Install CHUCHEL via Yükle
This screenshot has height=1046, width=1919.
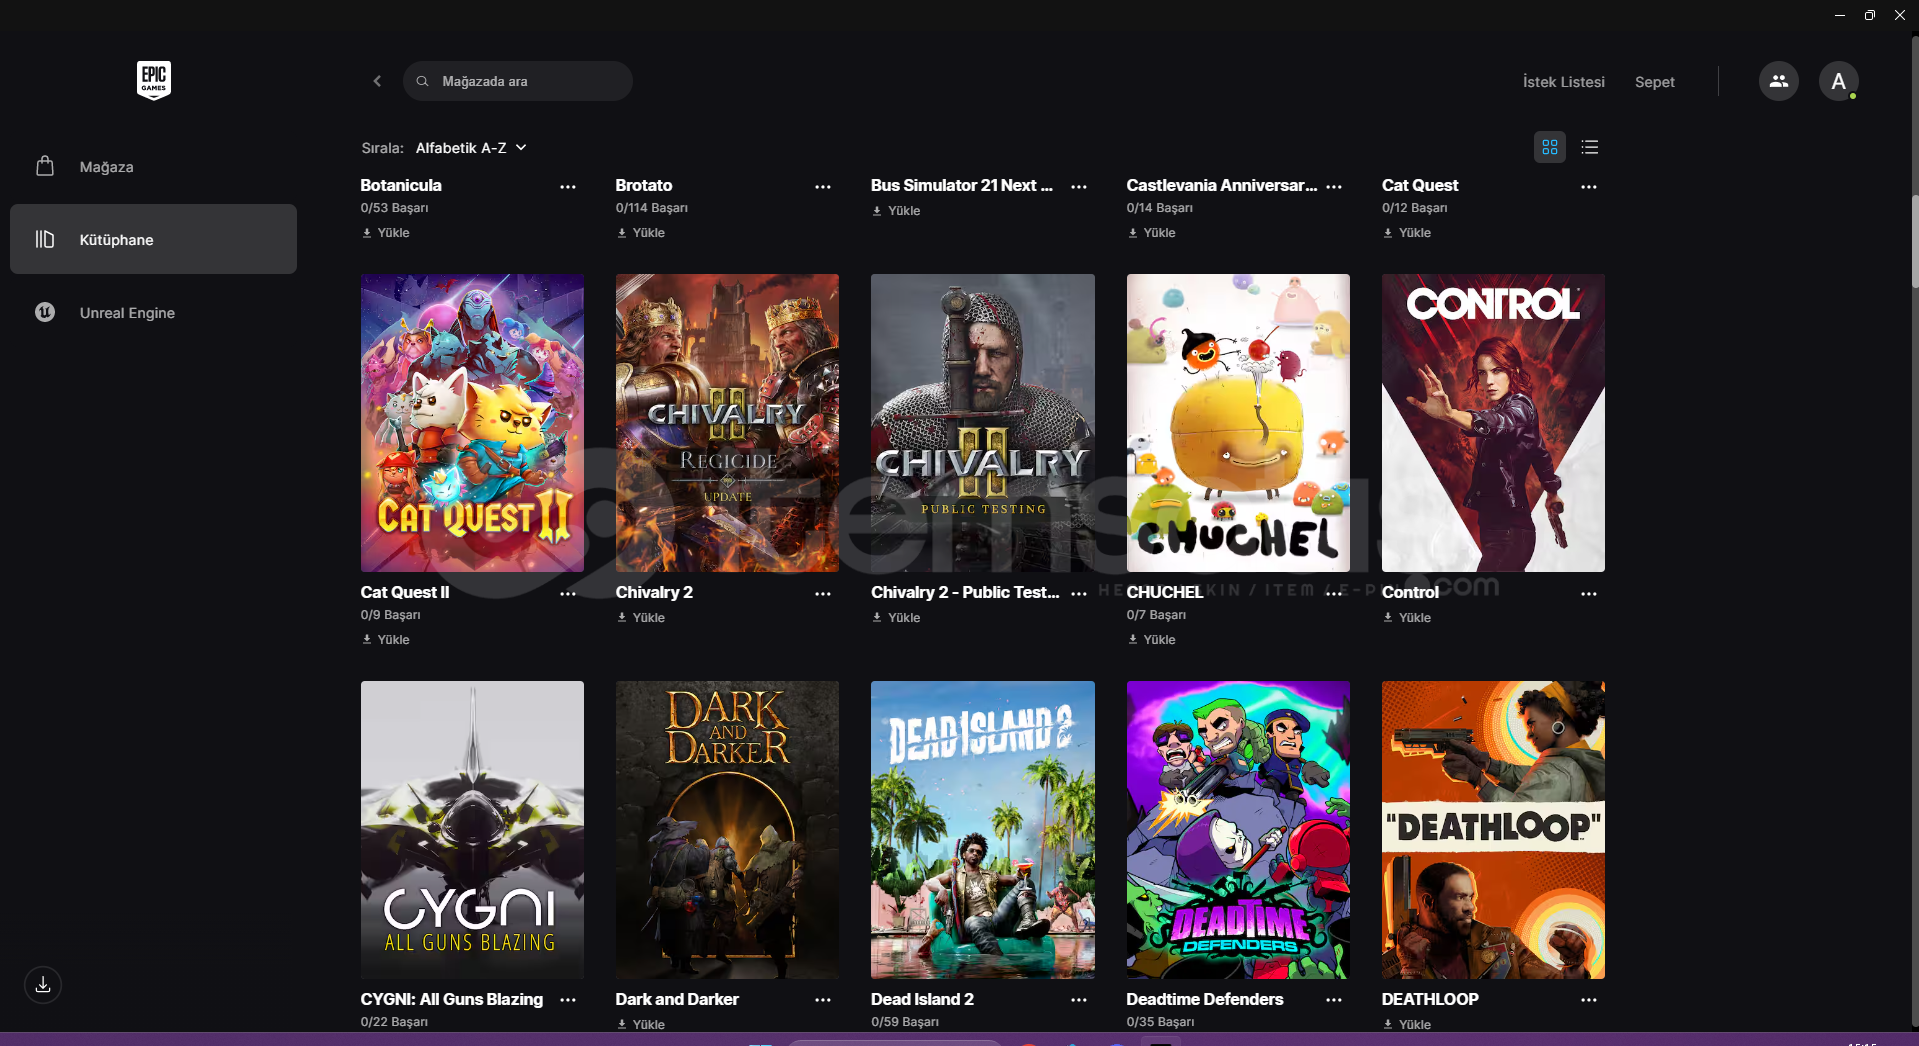pyautogui.click(x=1152, y=640)
